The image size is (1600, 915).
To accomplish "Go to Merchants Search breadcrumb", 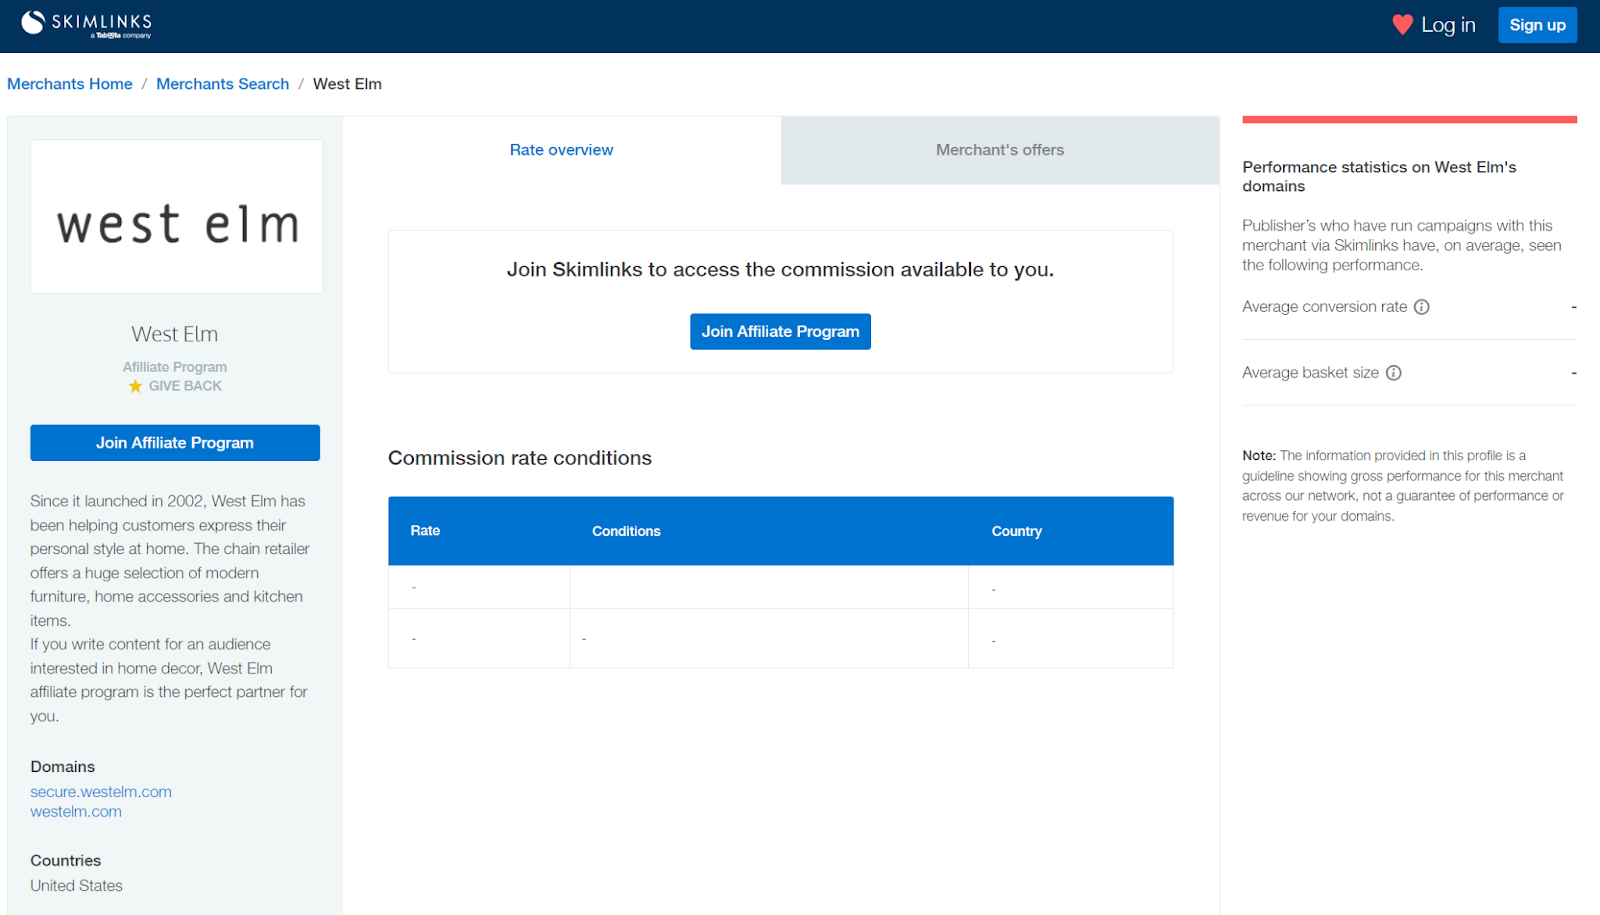I will [x=222, y=84].
